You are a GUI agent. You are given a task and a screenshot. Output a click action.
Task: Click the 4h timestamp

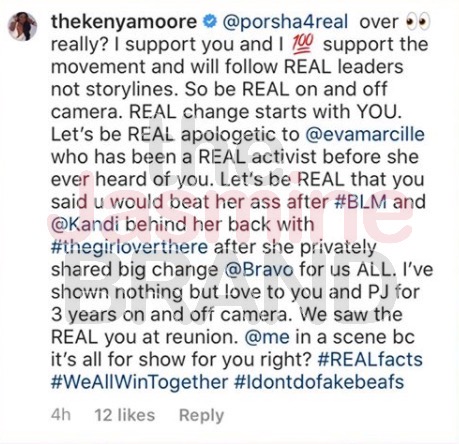[61, 415]
